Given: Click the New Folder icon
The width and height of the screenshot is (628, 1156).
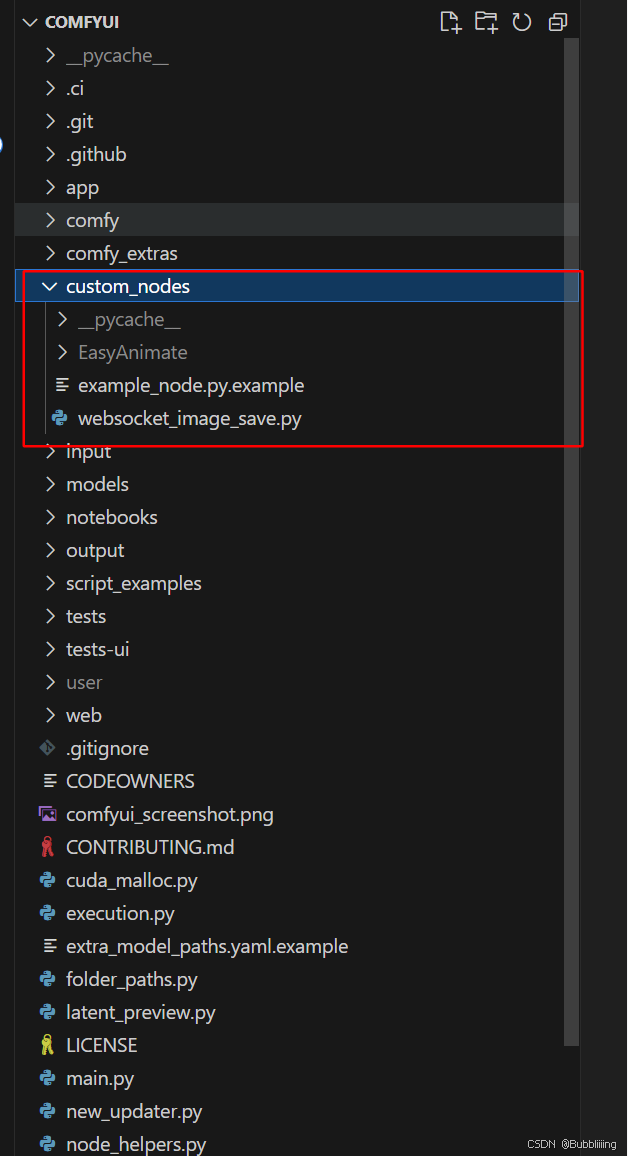Looking at the screenshot, I should coord(486,22).
